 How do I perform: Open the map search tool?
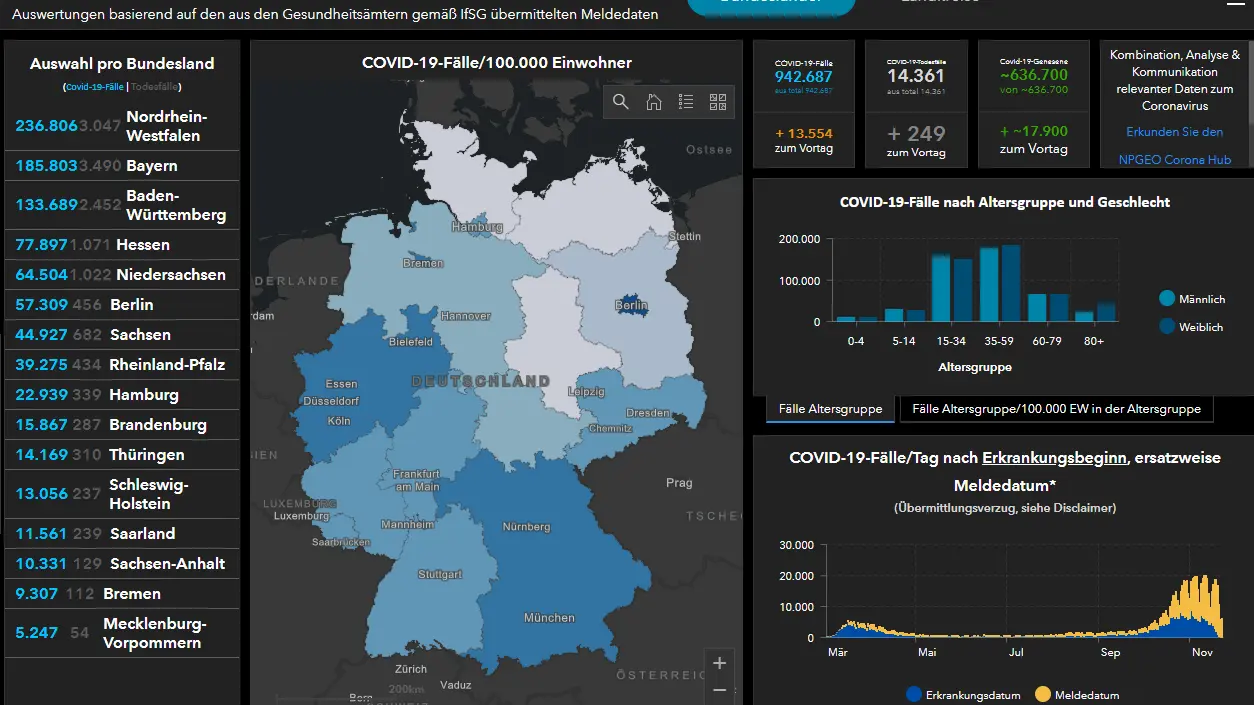pos(621,102)
